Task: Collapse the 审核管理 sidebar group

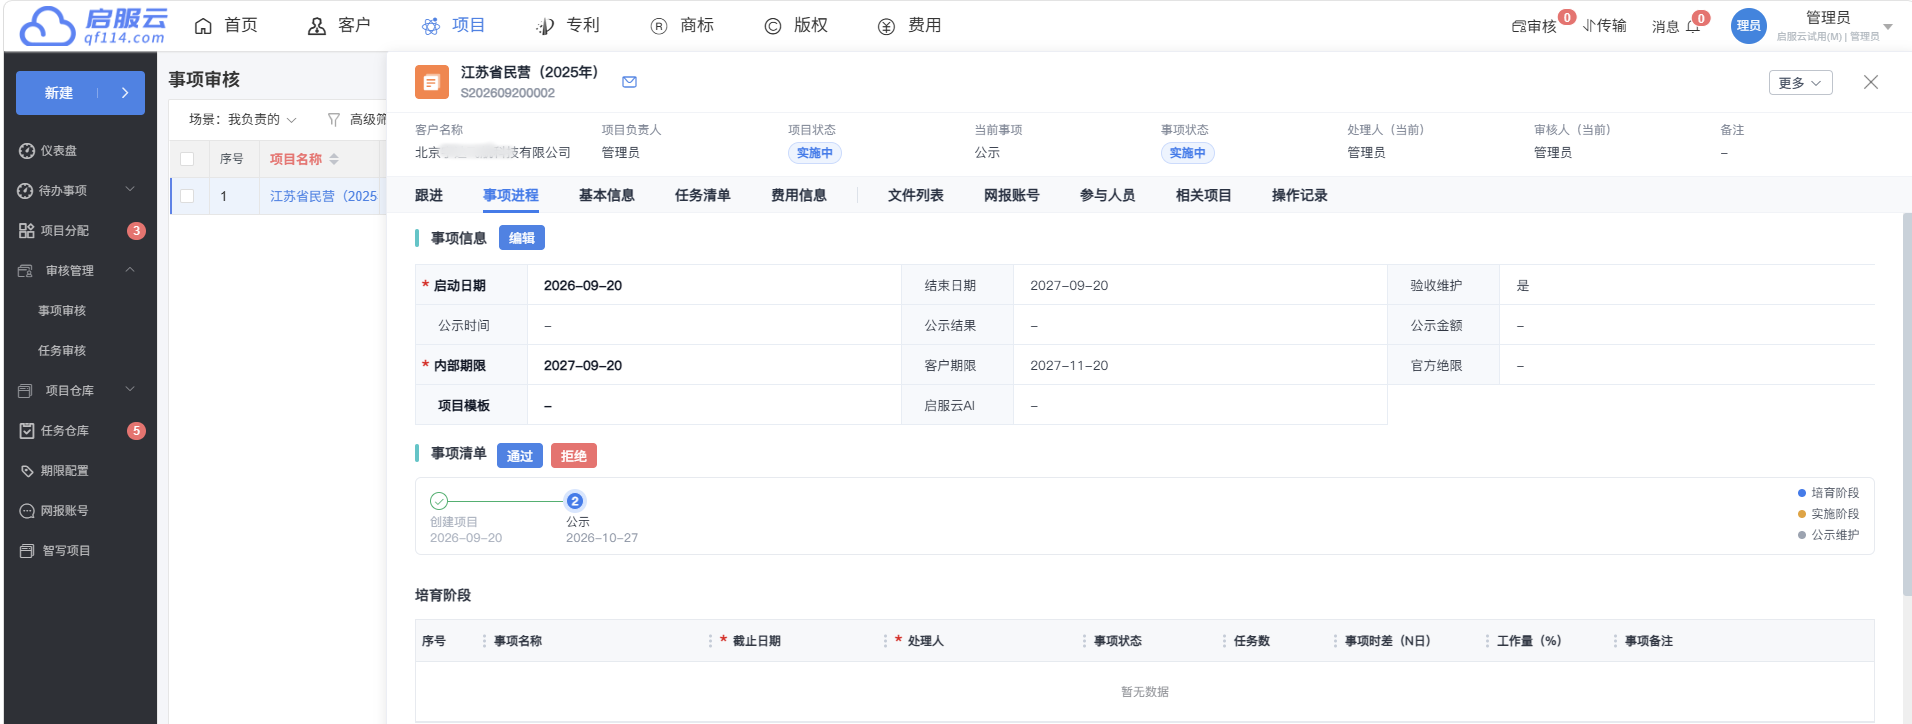Action: pos(130,270)
